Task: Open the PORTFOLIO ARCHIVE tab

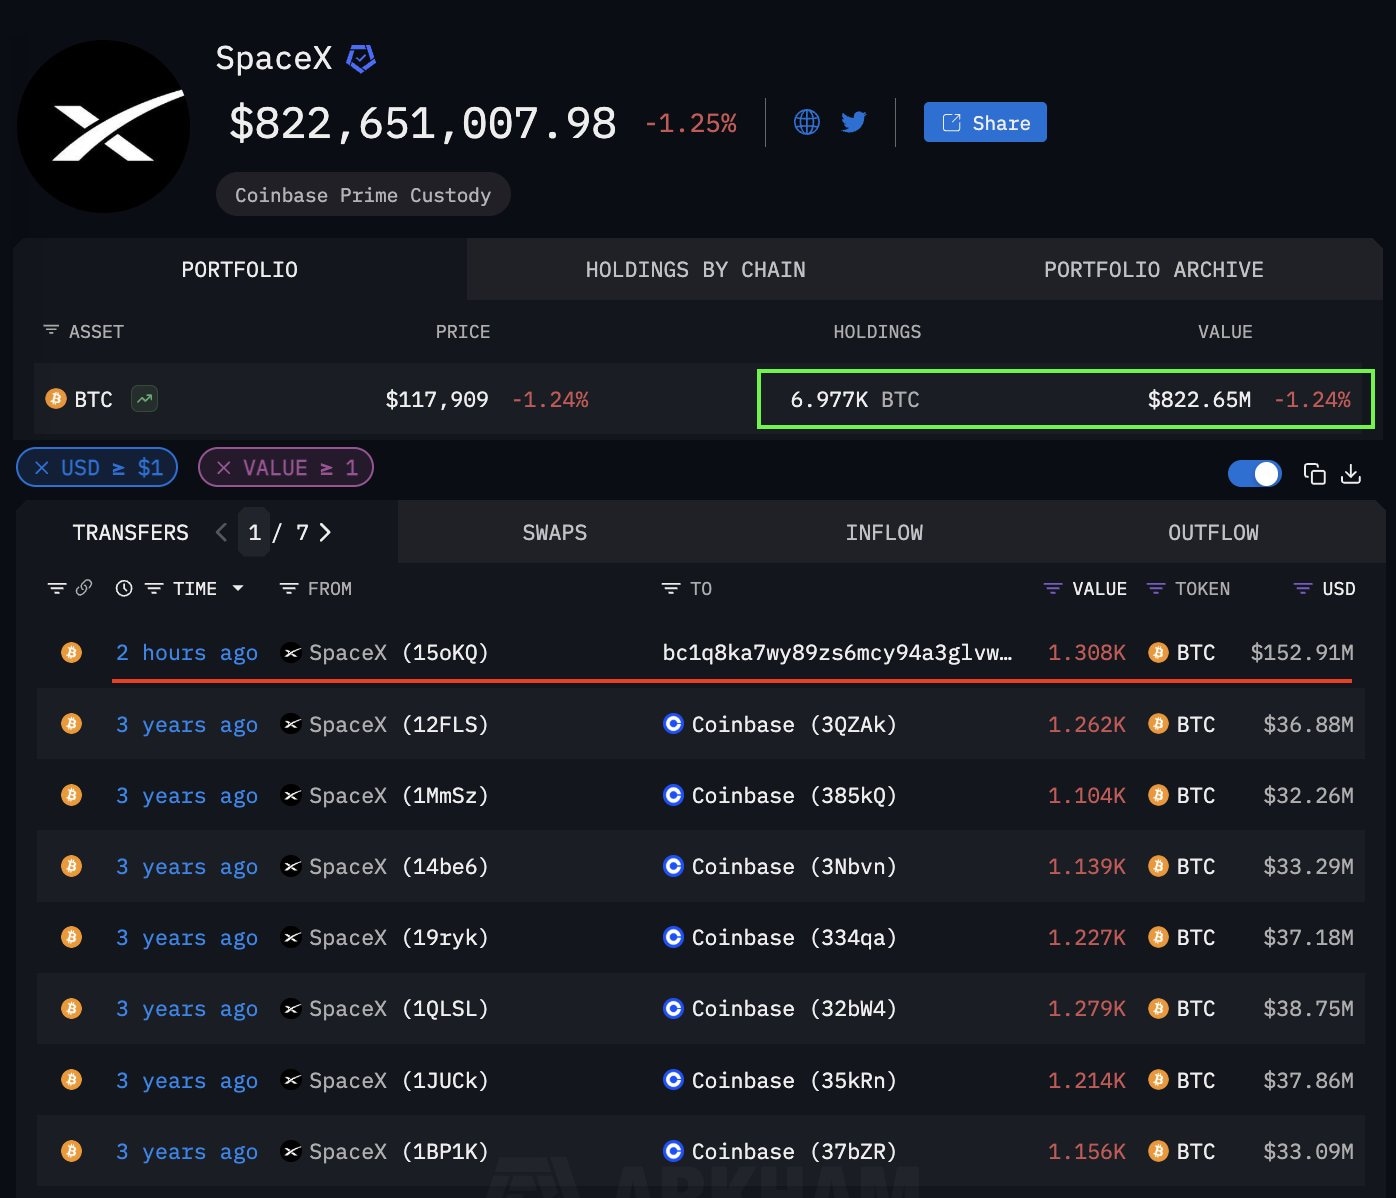Action: tap(1154, 269)
